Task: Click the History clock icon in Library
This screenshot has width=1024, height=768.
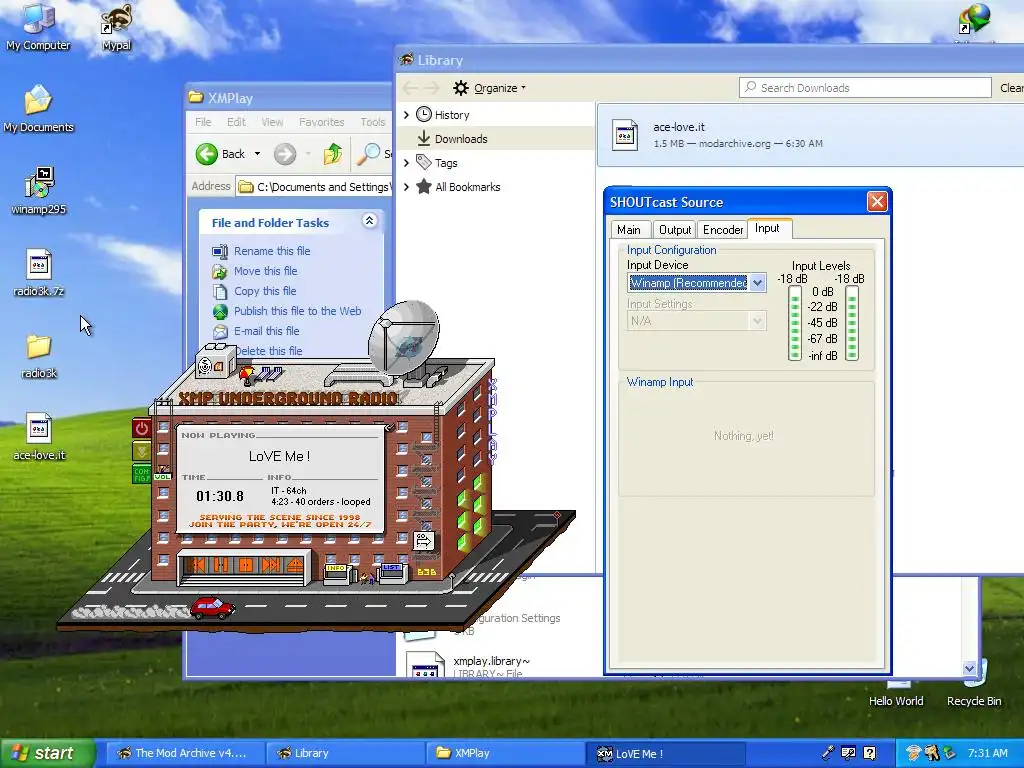Action: pyautogui.click(x=424, y=114)
